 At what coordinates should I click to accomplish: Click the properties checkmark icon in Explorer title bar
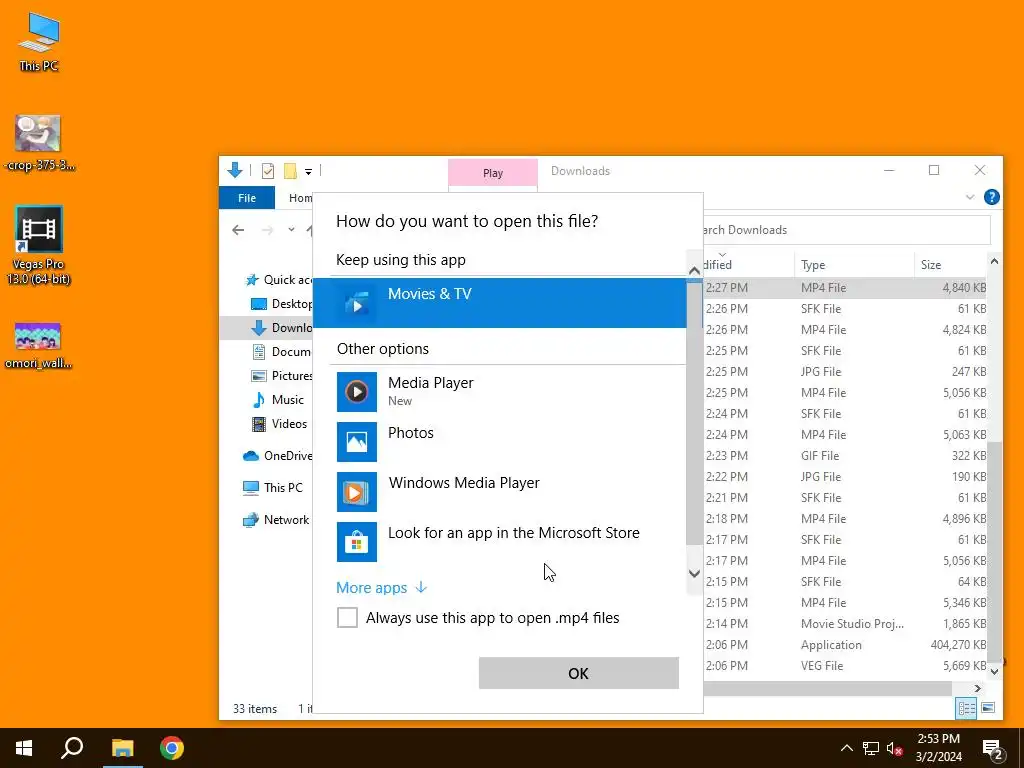coord(268,171)
